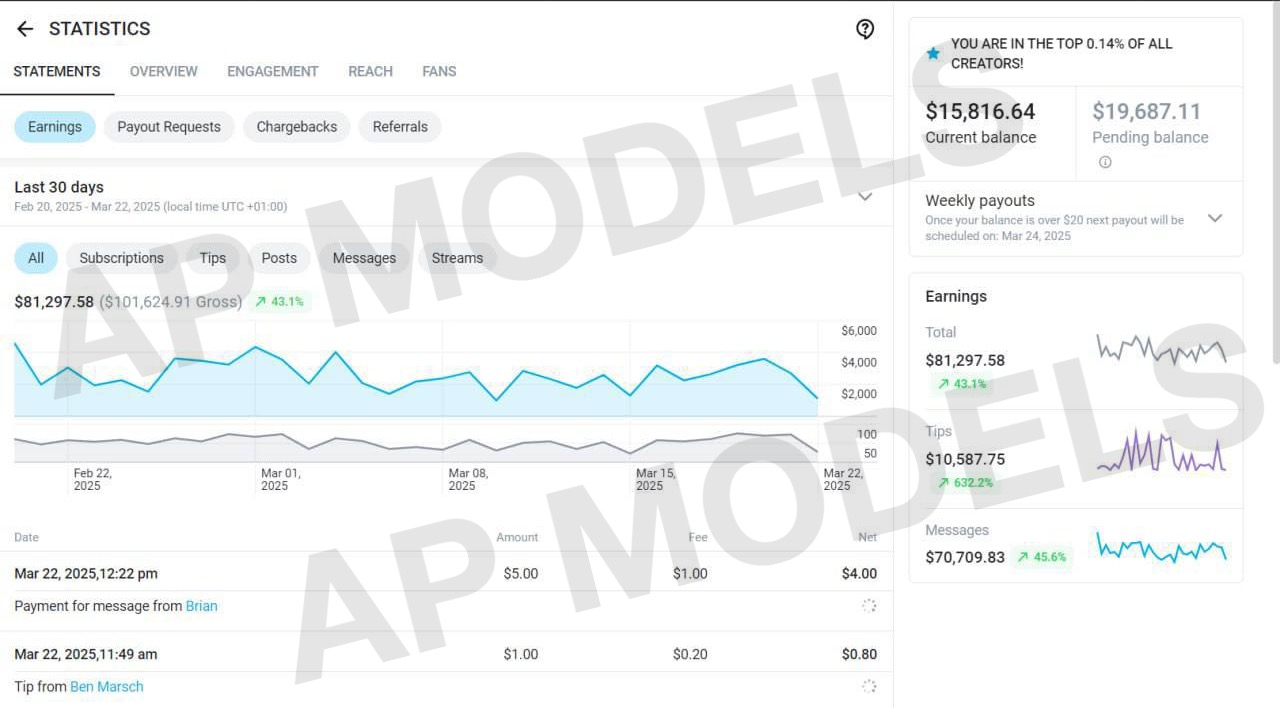Image resolution: width=1280 pixels, height=708 pixels.
Task: Click the Amount column header
Action: click(517, 538)
